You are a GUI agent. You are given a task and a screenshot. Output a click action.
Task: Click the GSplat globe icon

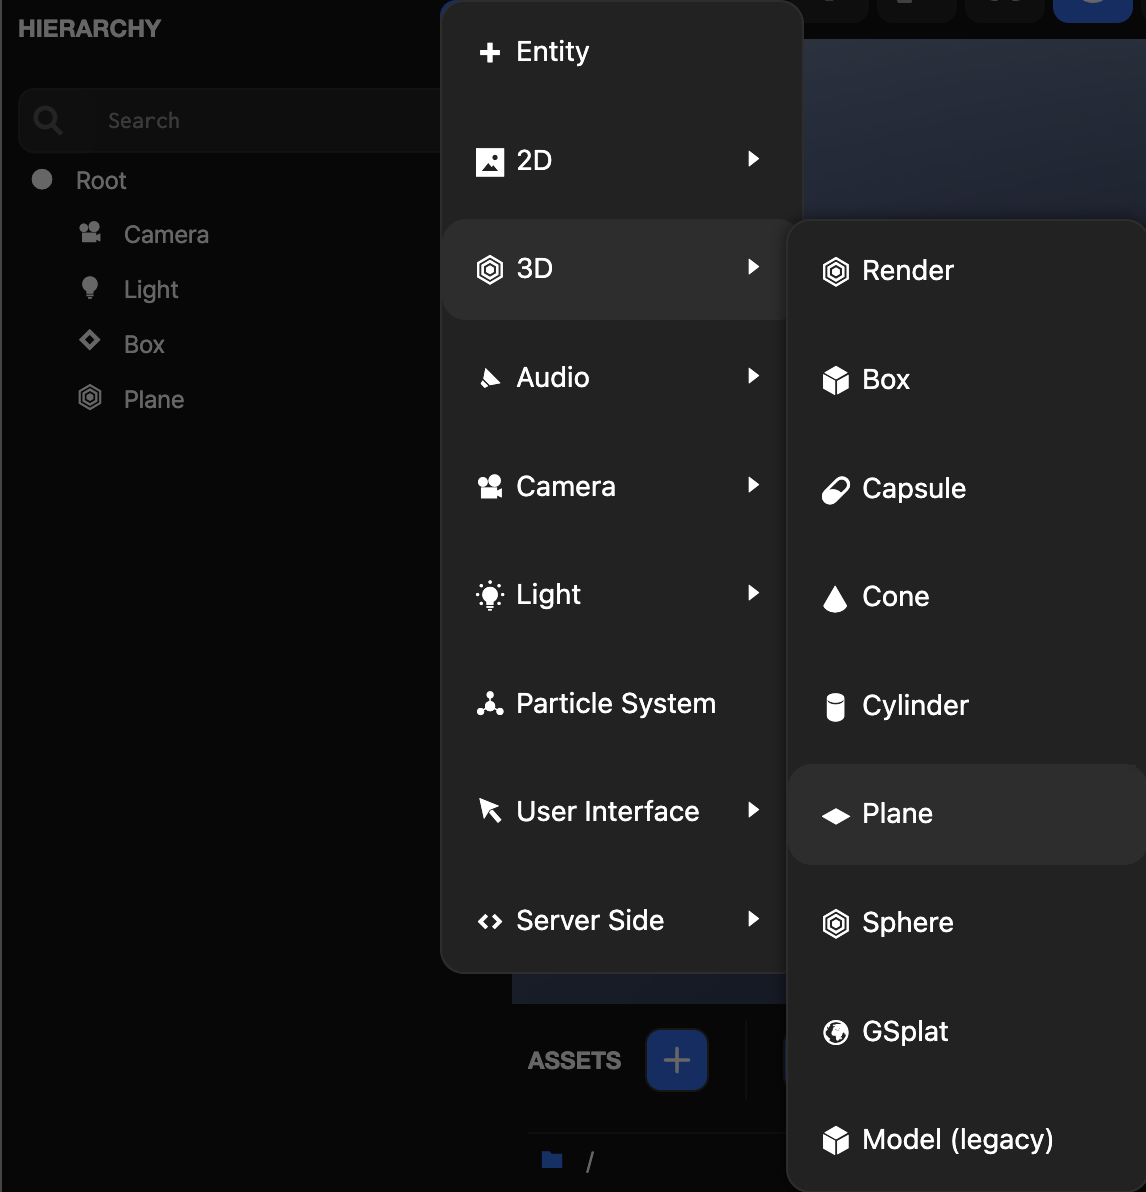pyautogui.click(x=835, y=1032)
